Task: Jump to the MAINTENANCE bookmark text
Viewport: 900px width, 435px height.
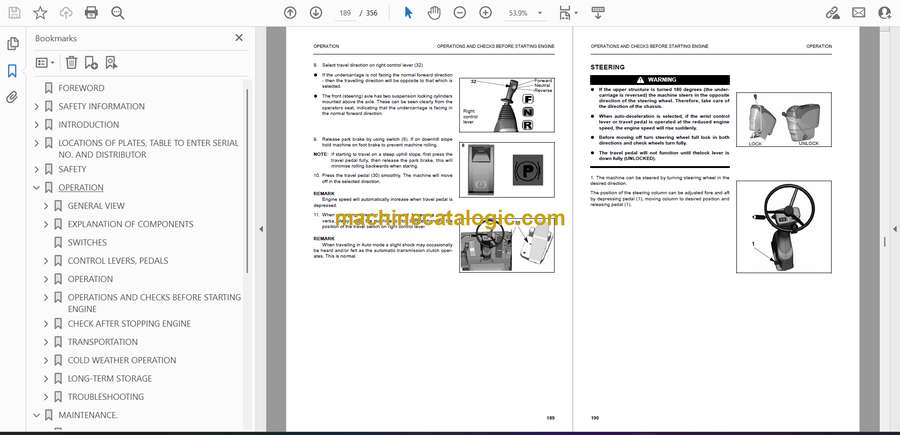Action: (x=88, y=415)
